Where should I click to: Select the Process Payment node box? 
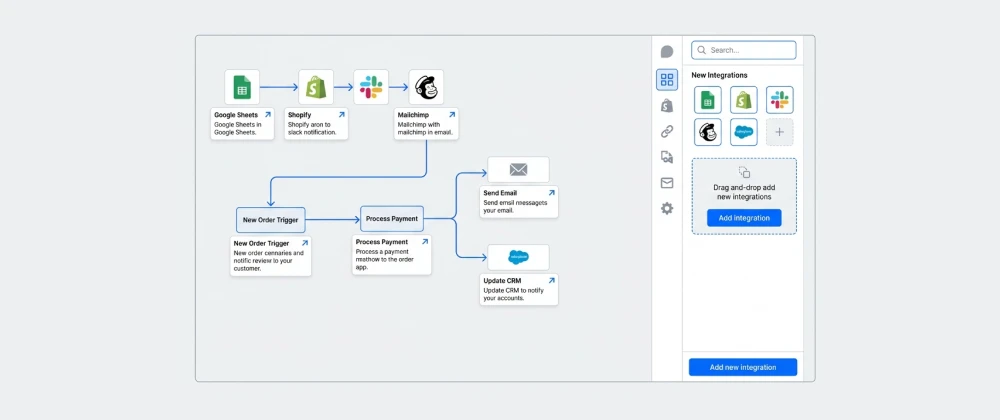[392, 219]
